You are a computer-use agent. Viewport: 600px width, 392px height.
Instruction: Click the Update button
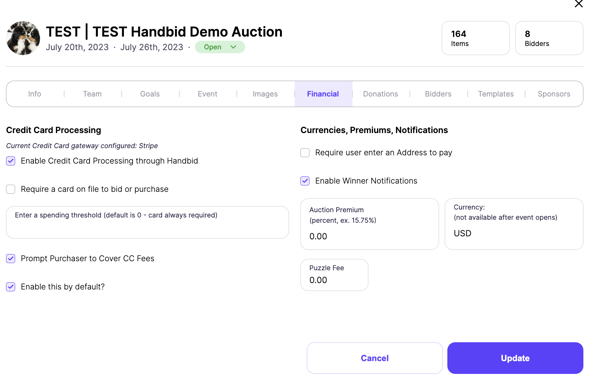tap(515, 358)
